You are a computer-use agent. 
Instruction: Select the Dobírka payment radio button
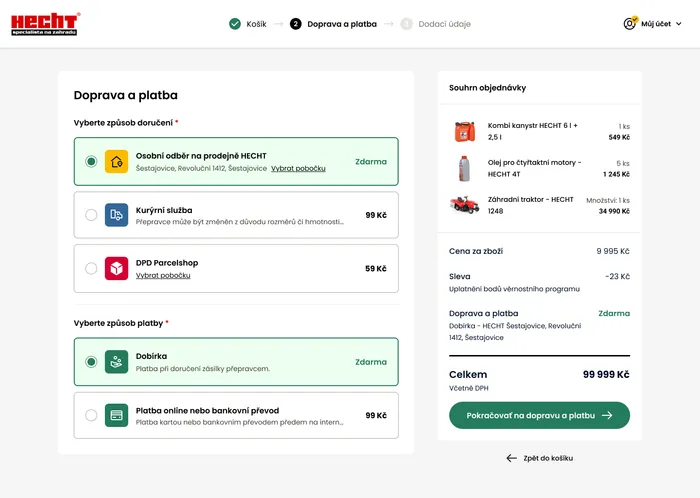click(91, 362)
